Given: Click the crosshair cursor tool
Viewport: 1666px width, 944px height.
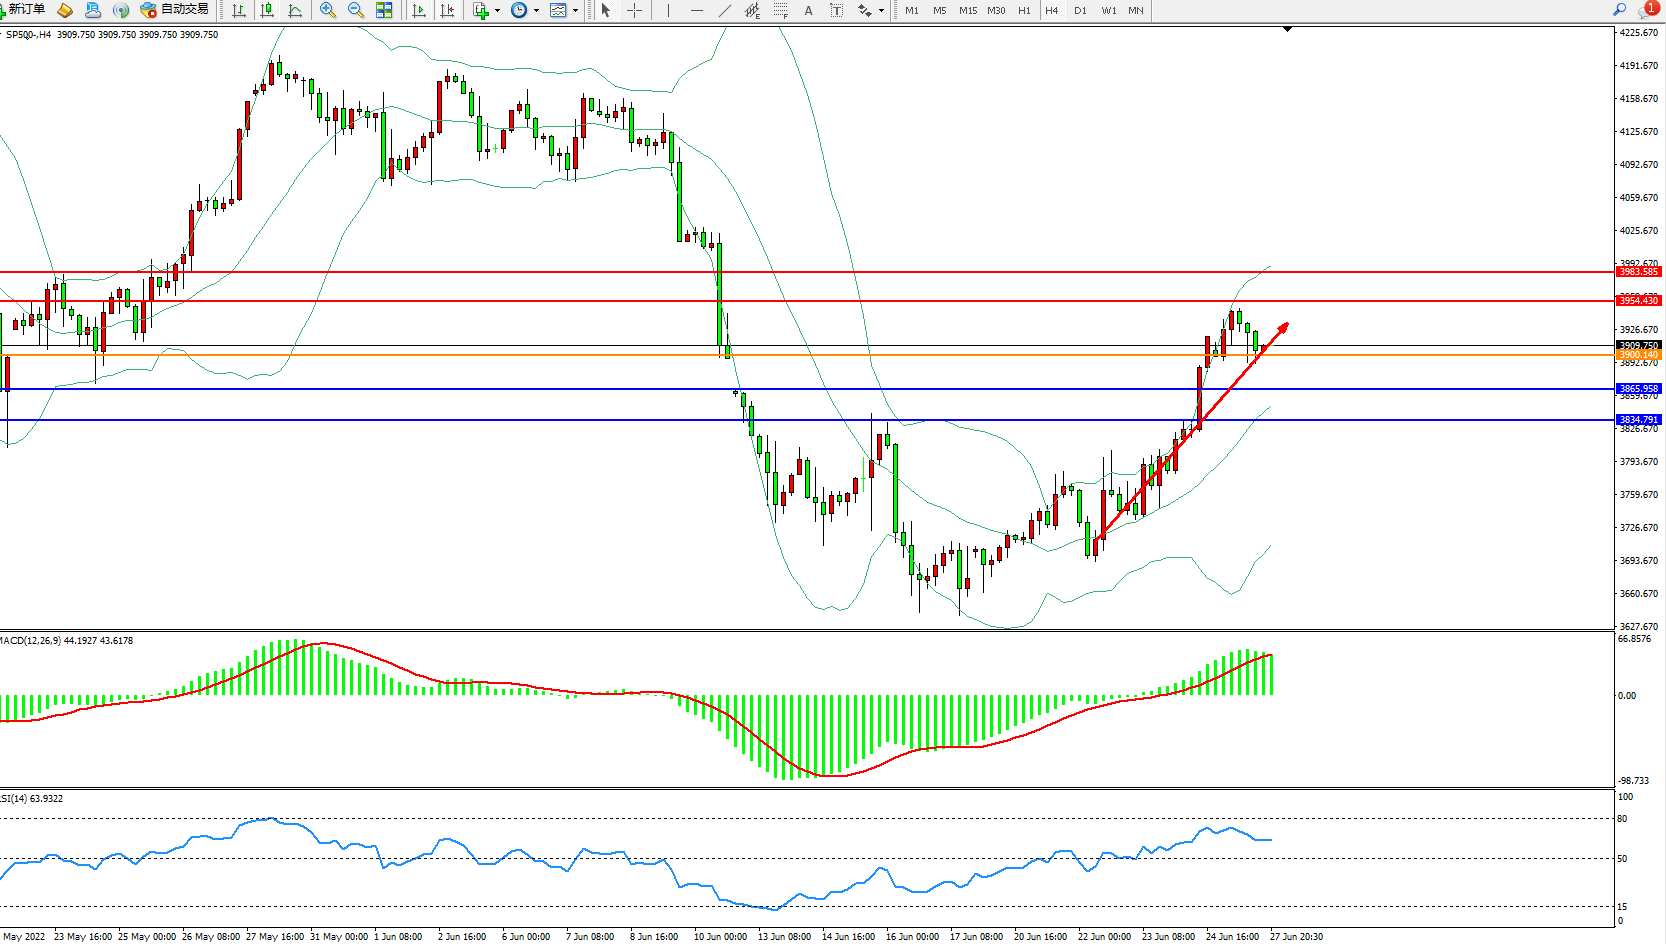Looking at the screenshot, I should click(634, 11).
